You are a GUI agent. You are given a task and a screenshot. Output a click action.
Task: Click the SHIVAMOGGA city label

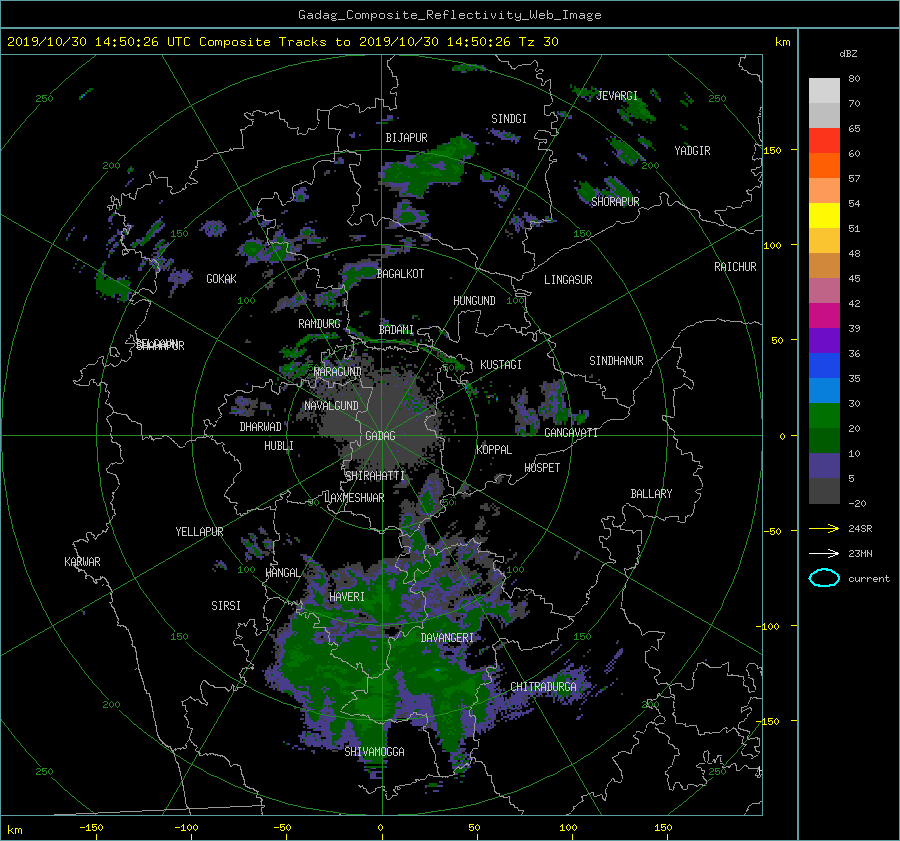[374, 751]
